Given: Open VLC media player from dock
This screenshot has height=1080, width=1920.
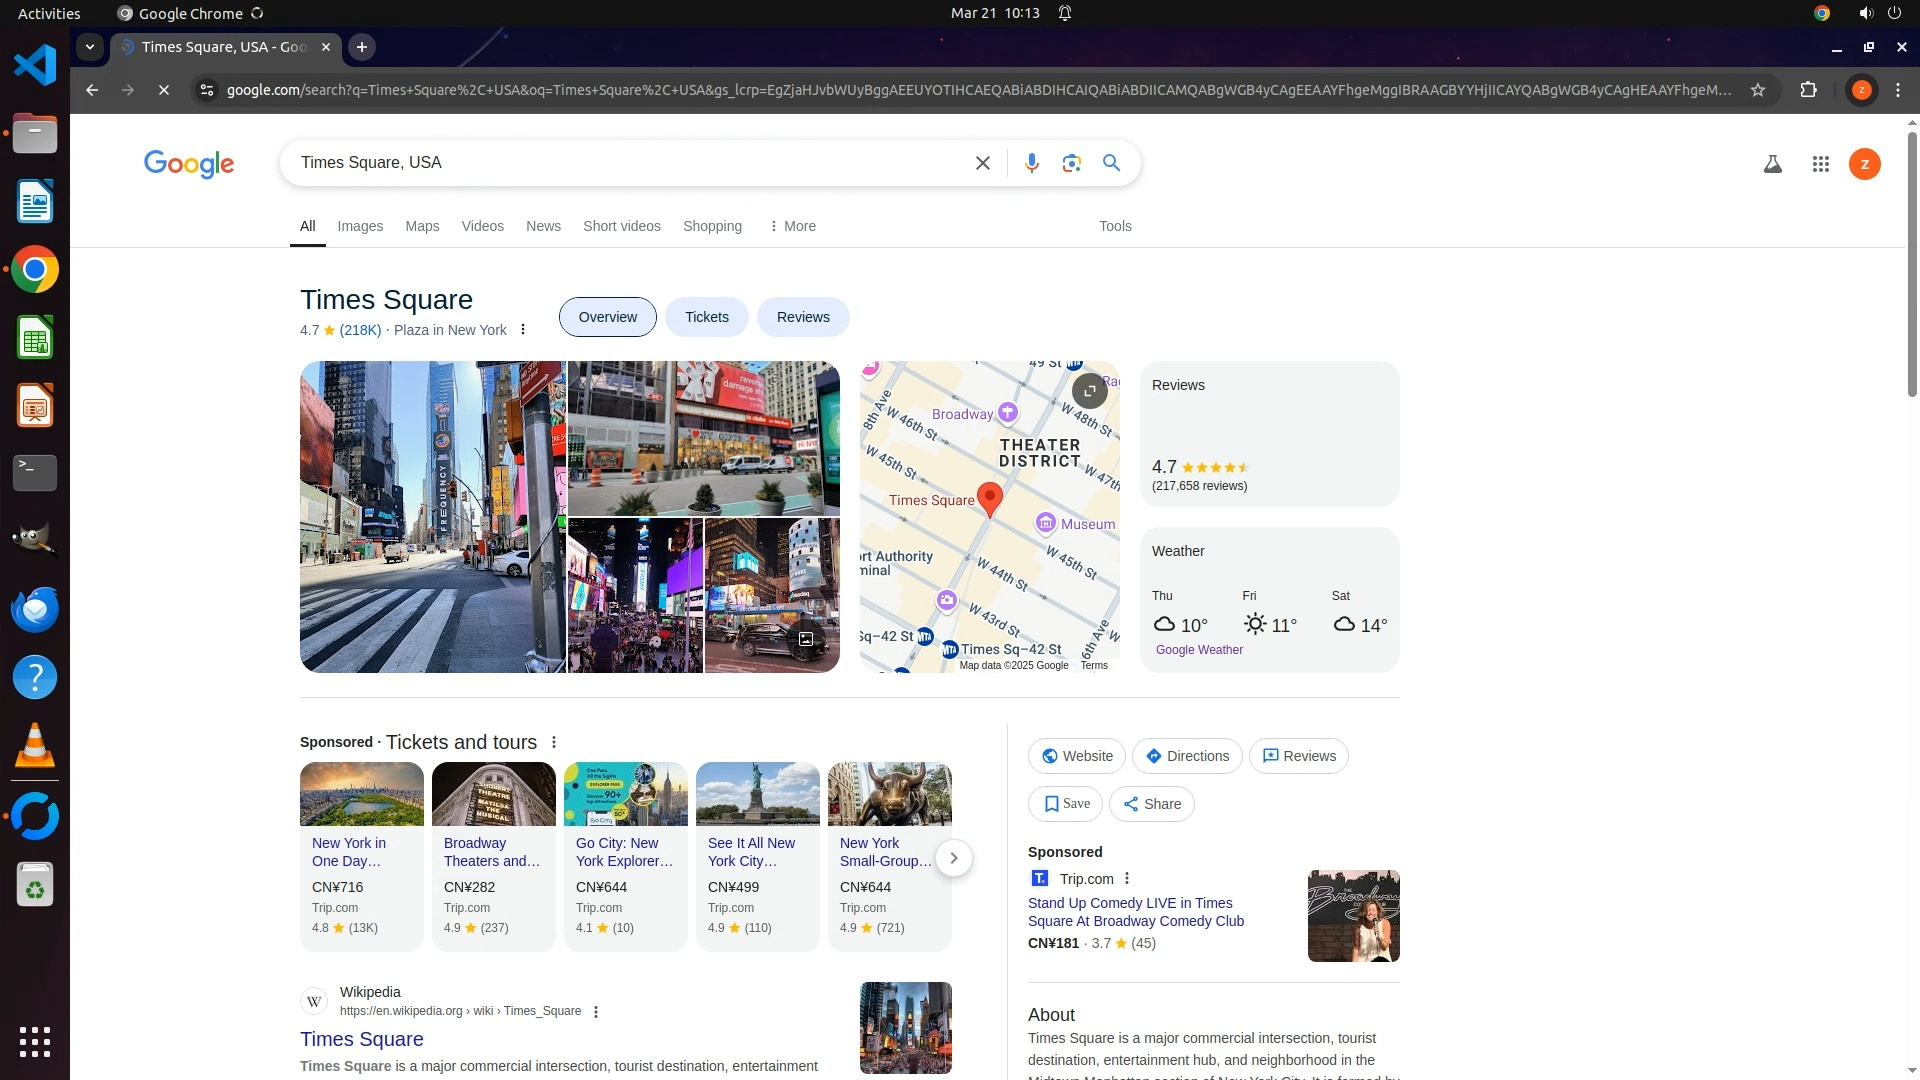Looking at the screenshot, I should 35,746.
